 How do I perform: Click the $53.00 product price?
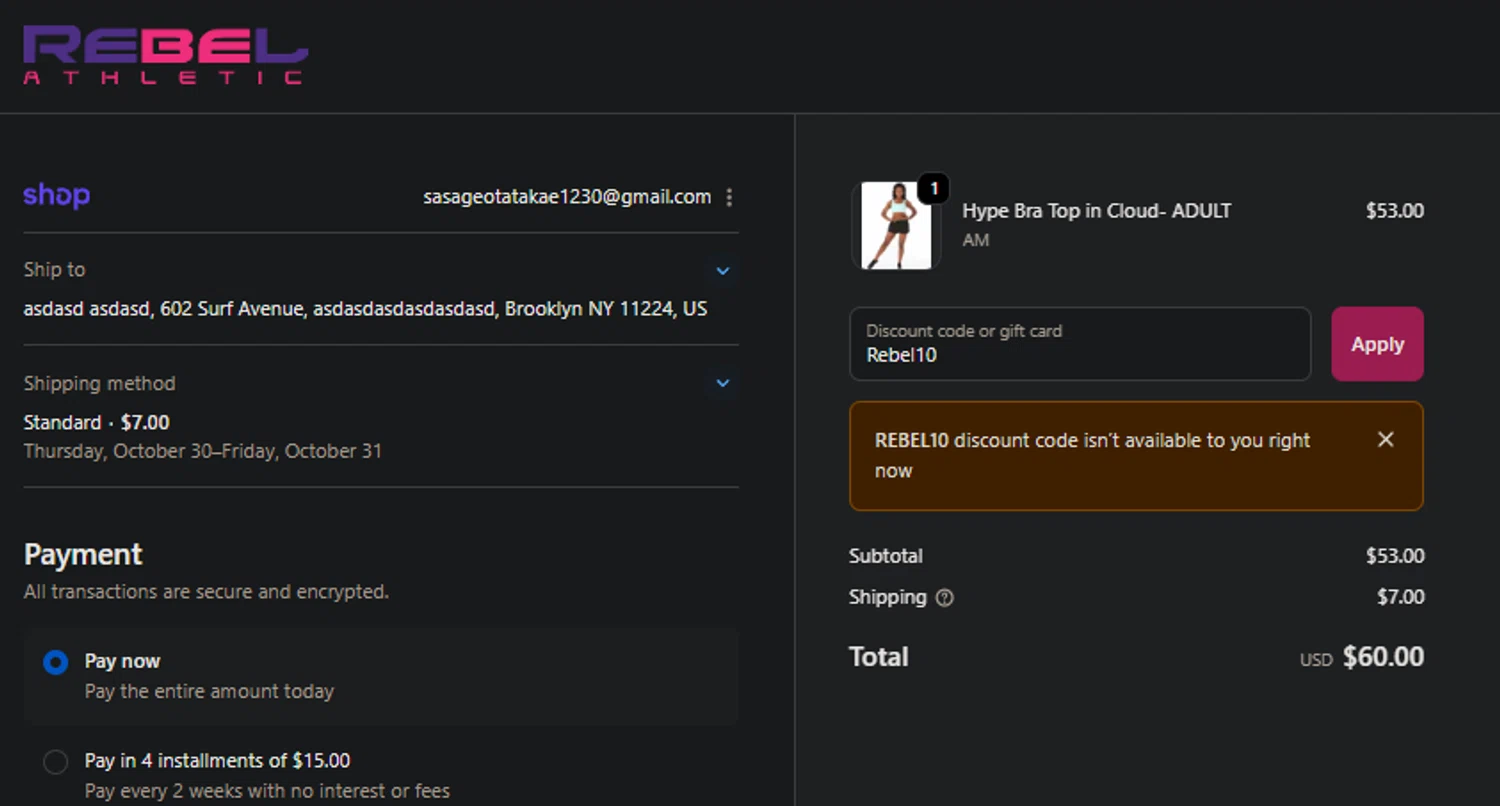pyautogui.click(x=1395, y=211)
